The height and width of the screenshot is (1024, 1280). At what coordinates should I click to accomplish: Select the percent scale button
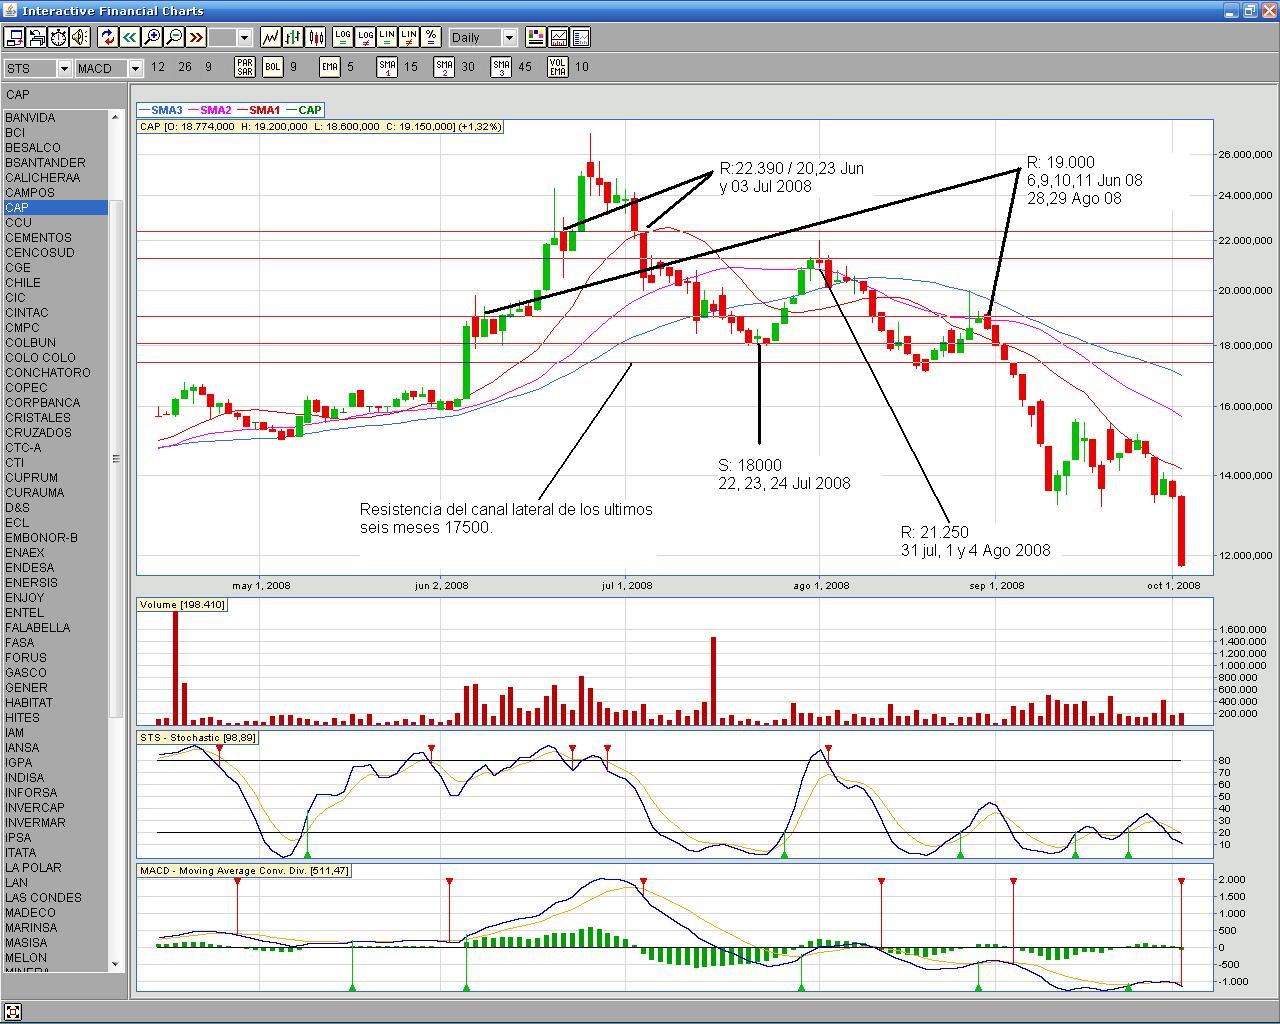431,37
